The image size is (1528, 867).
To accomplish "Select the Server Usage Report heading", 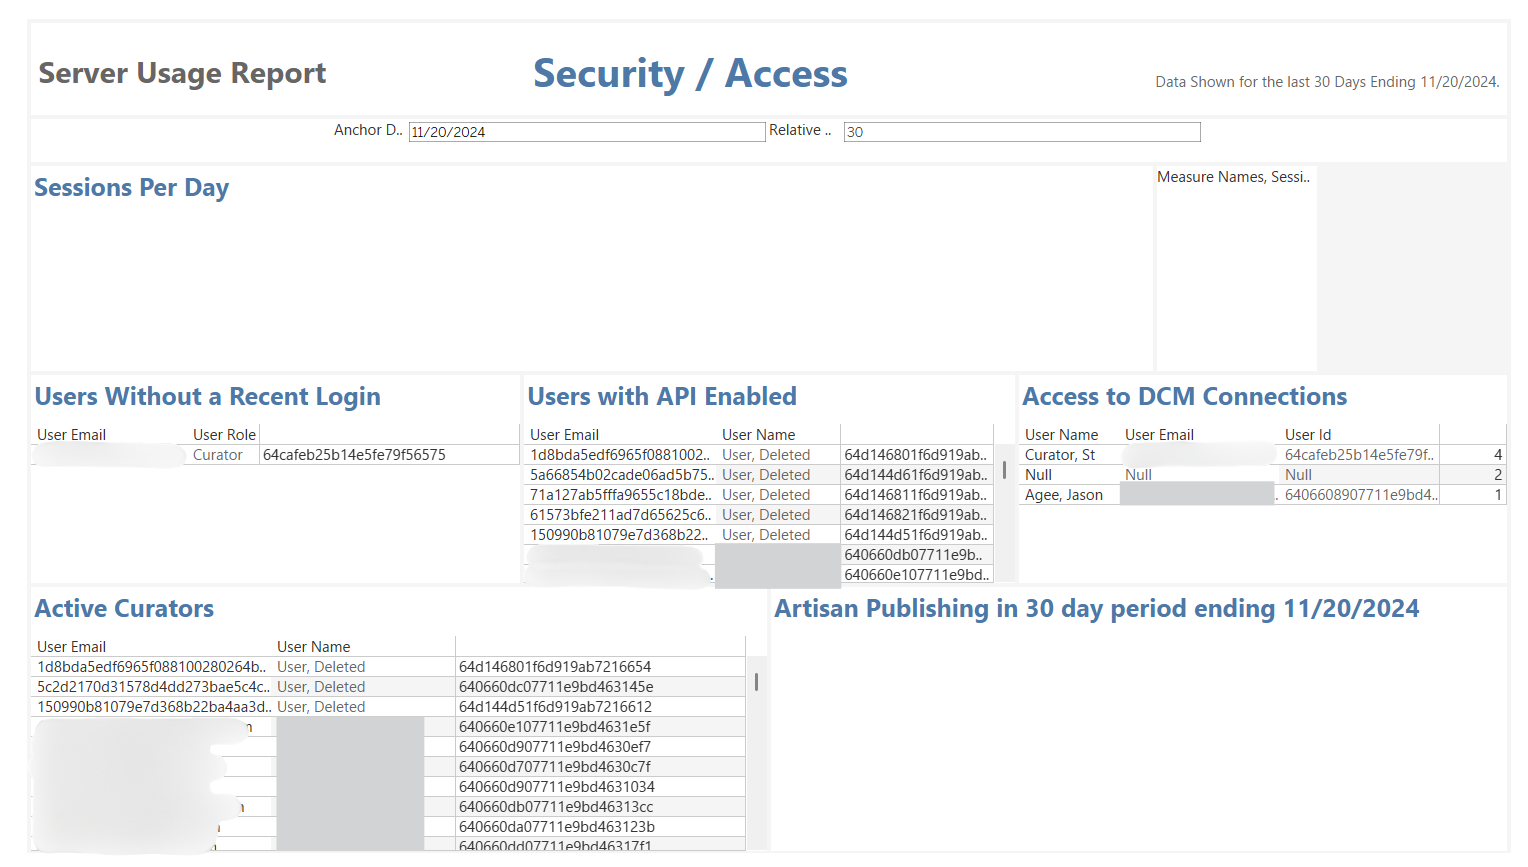I will click(182, 72).
